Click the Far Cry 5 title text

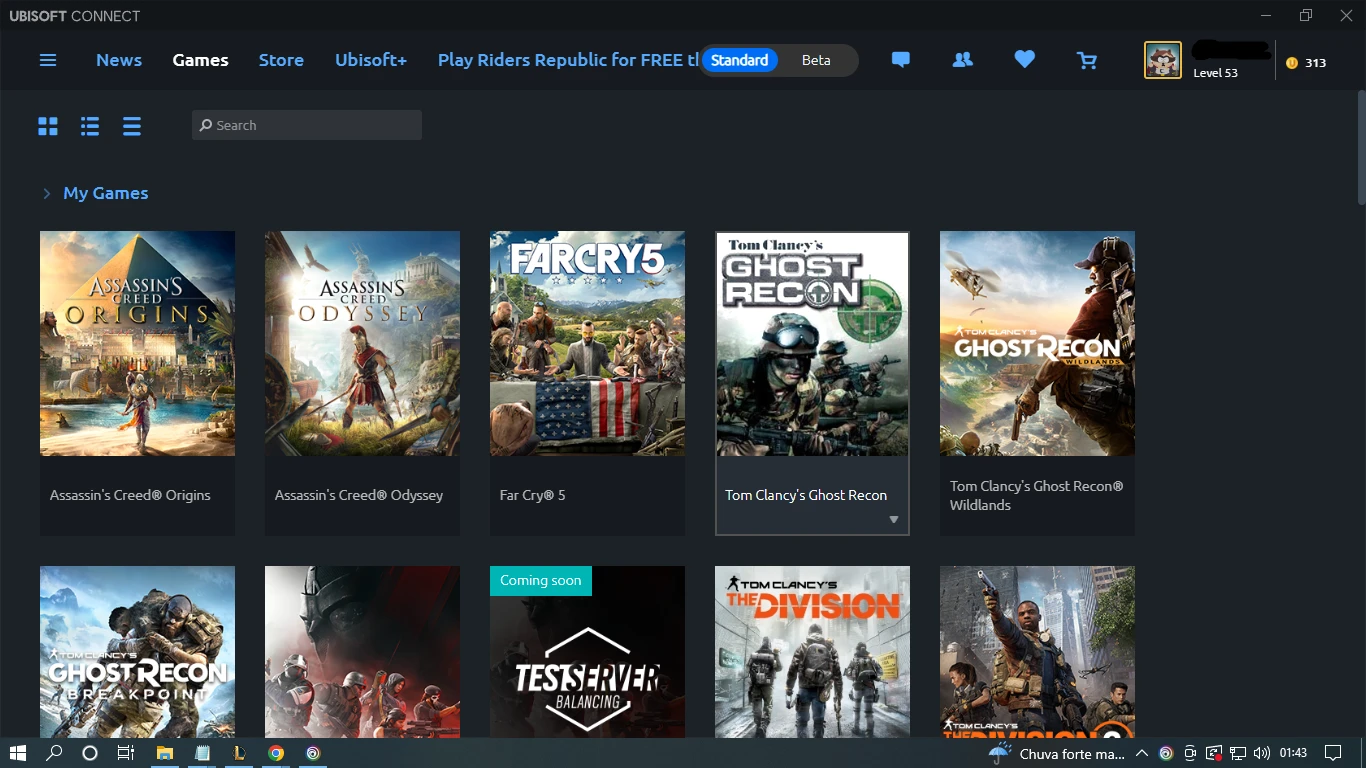point(533,495)
